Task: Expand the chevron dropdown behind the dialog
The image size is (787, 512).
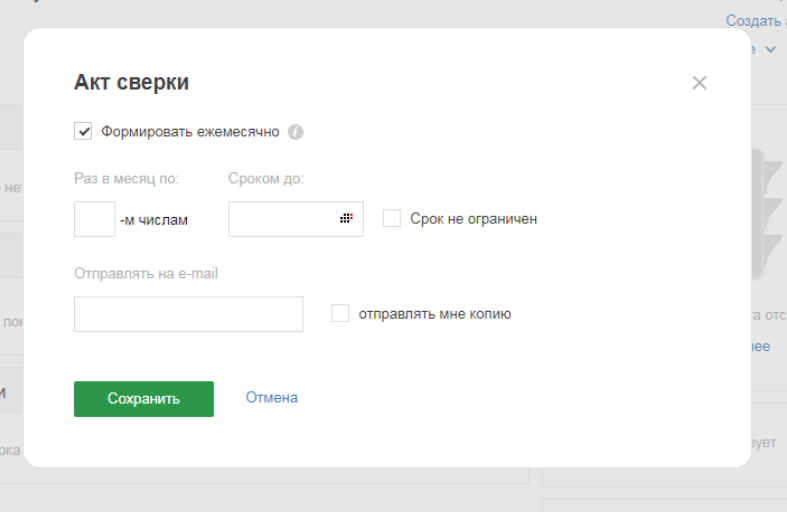Action: (770, 49)
